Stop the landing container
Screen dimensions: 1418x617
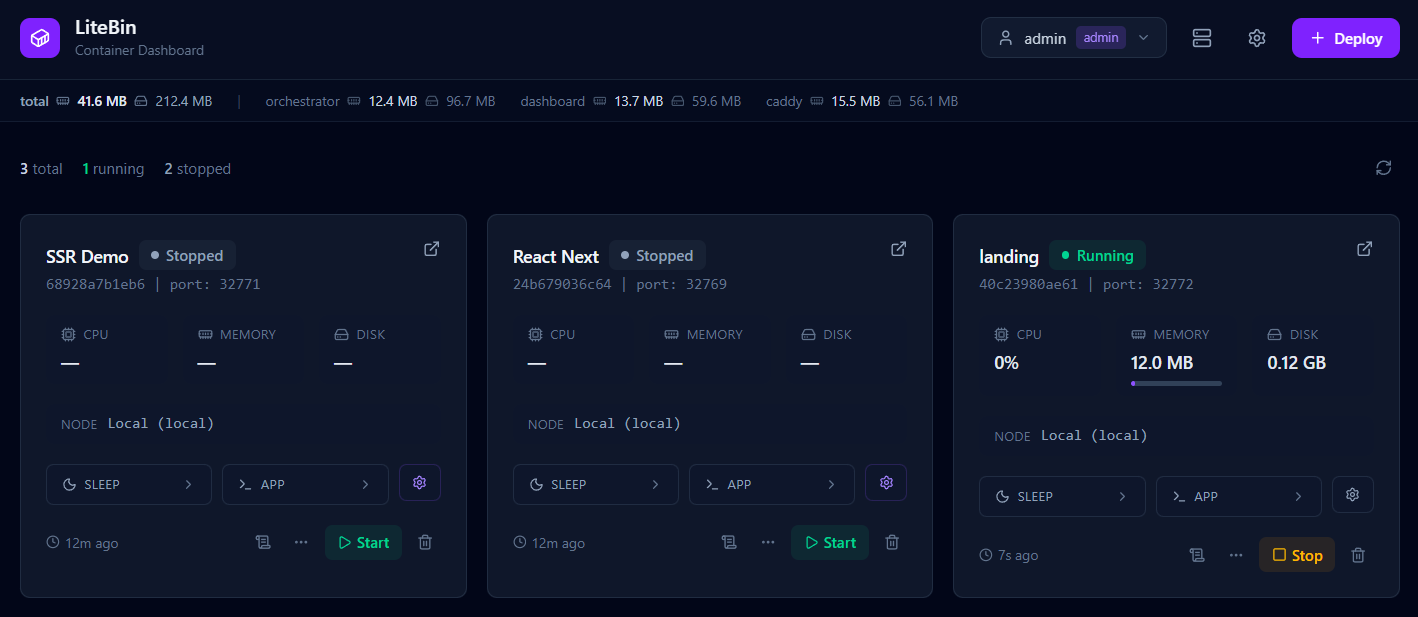click(1296, 554)
